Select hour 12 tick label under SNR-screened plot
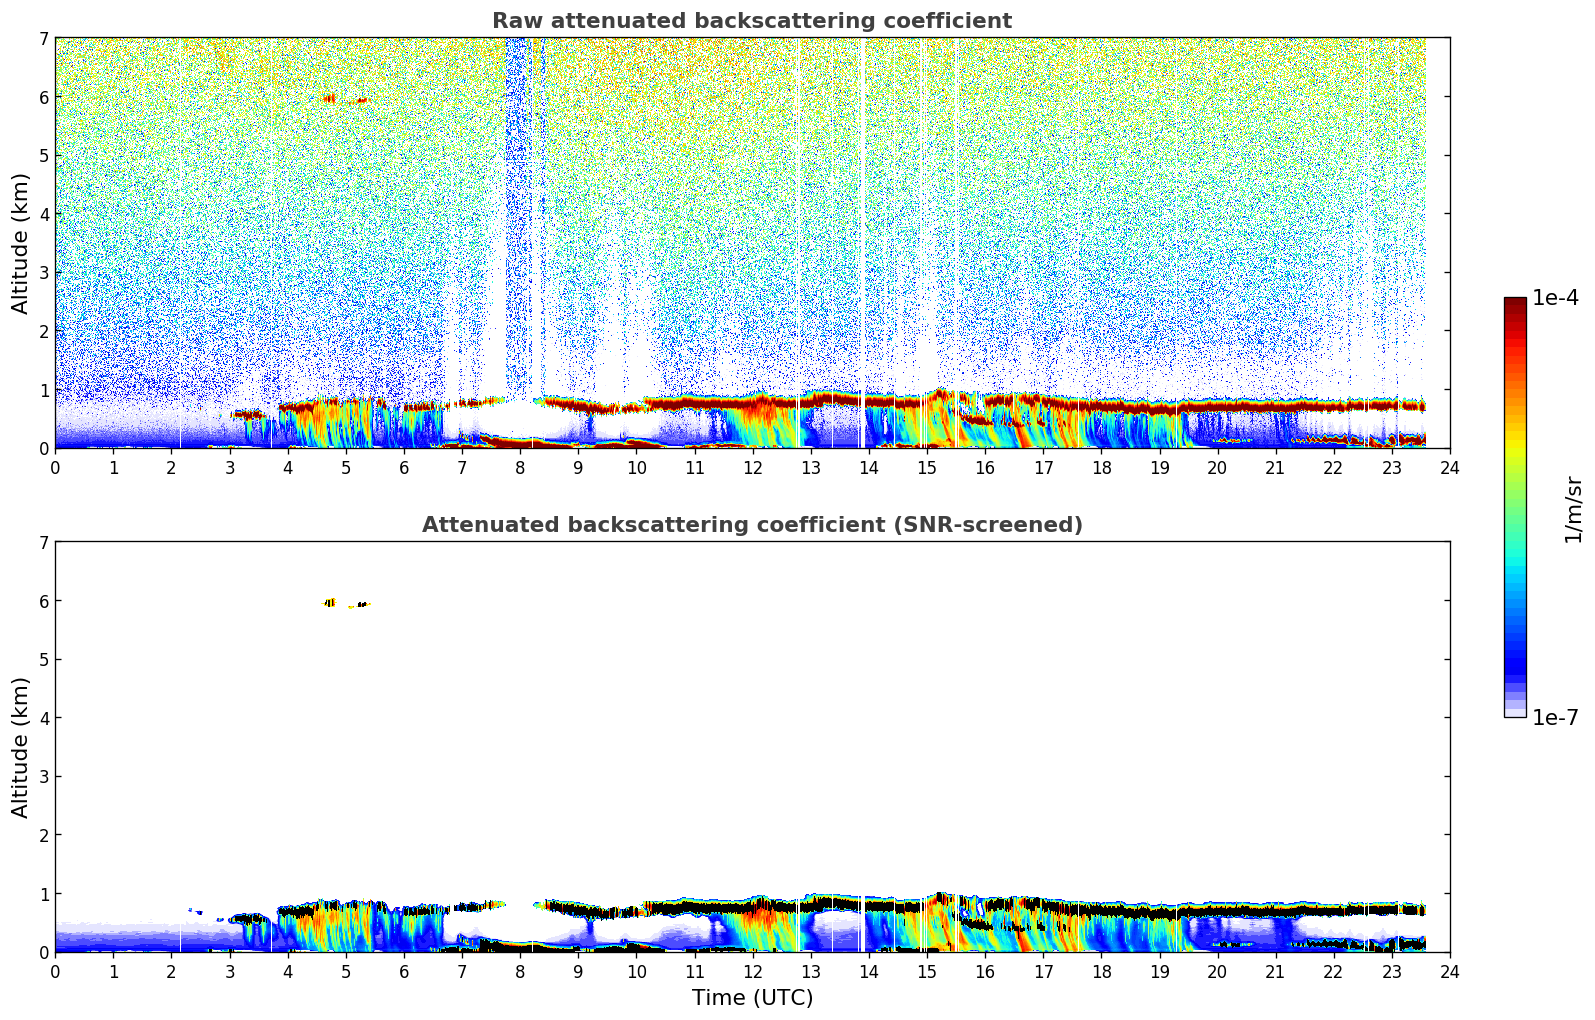The width and height of the screenshot is (1595, 1020). pos(752,972)
